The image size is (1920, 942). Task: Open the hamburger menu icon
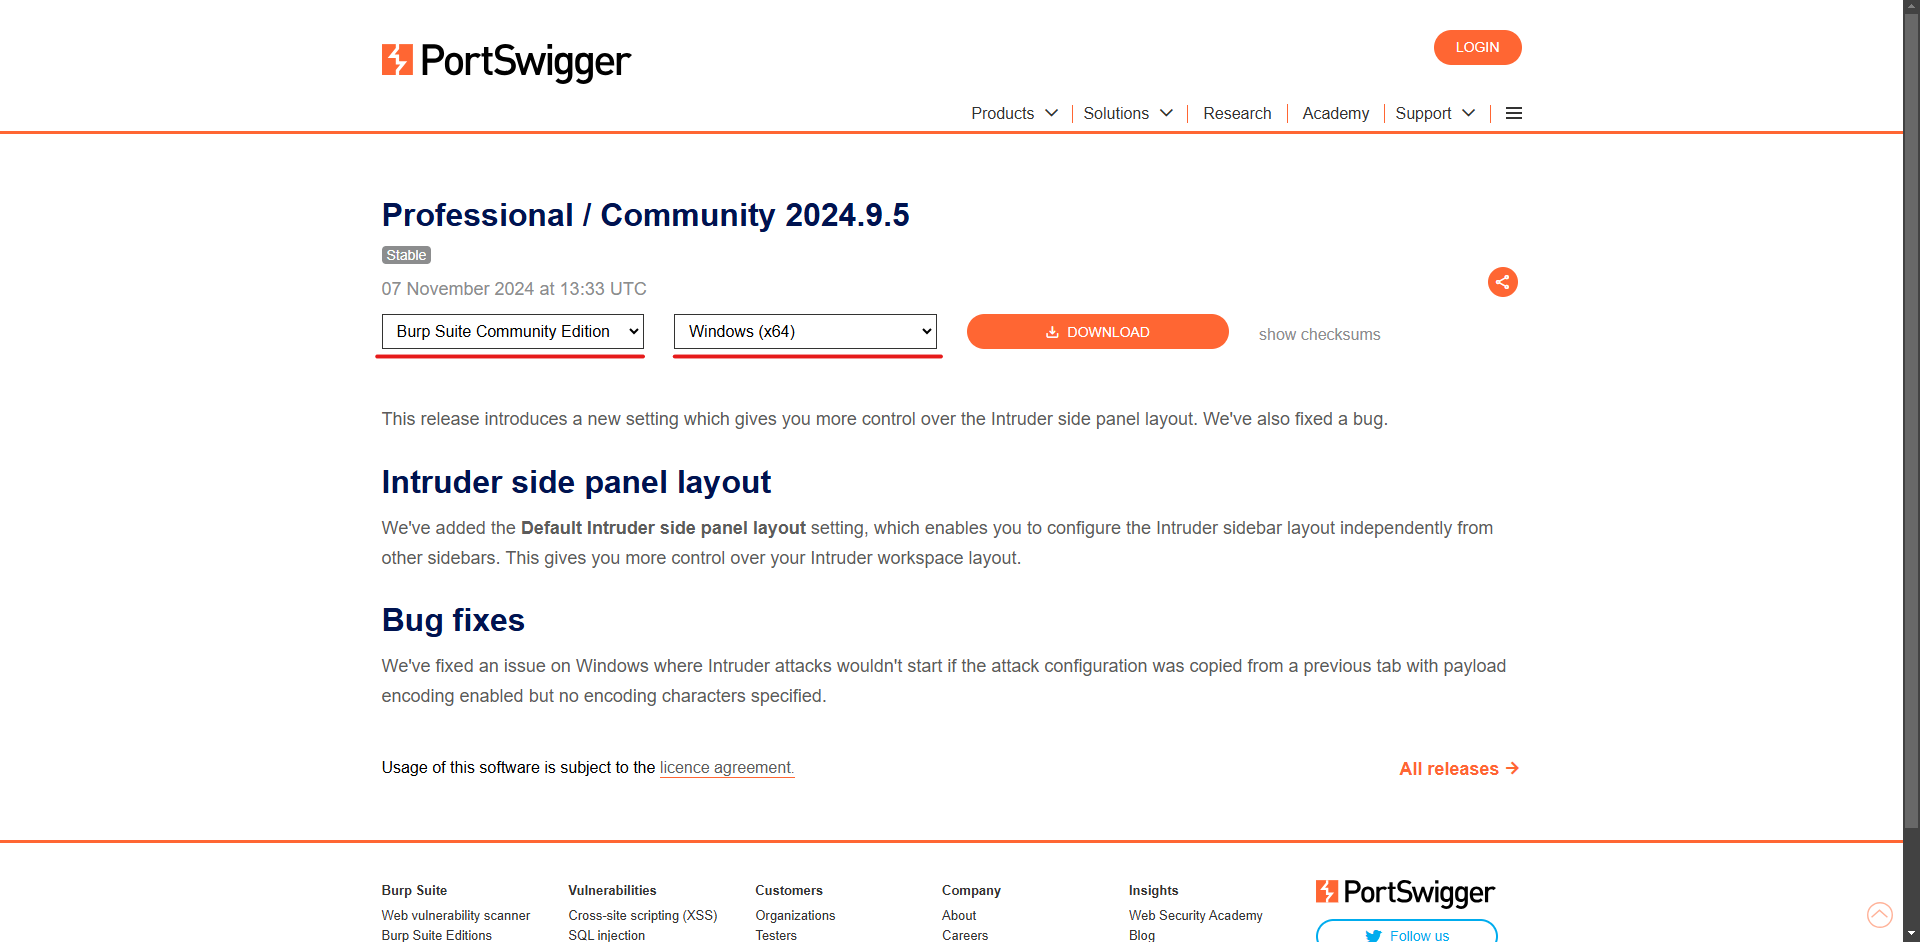click(1514, 113)
